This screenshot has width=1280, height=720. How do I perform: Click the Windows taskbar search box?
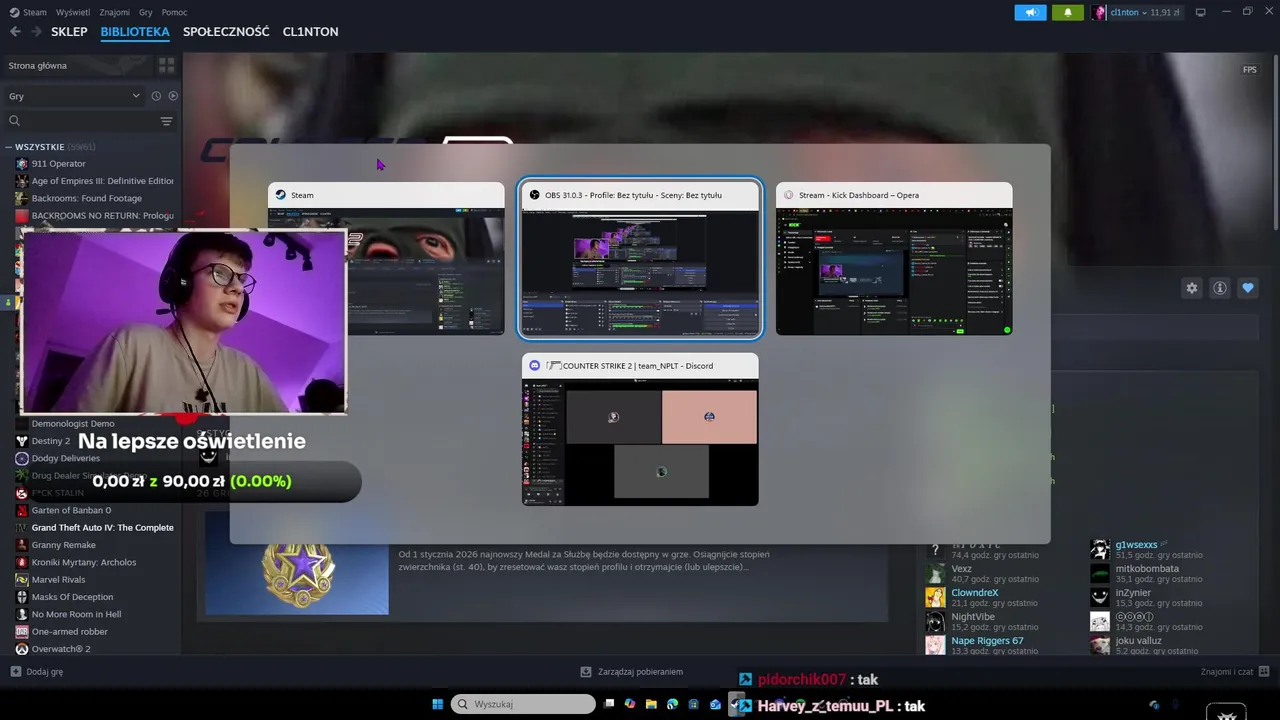[525, 704]
